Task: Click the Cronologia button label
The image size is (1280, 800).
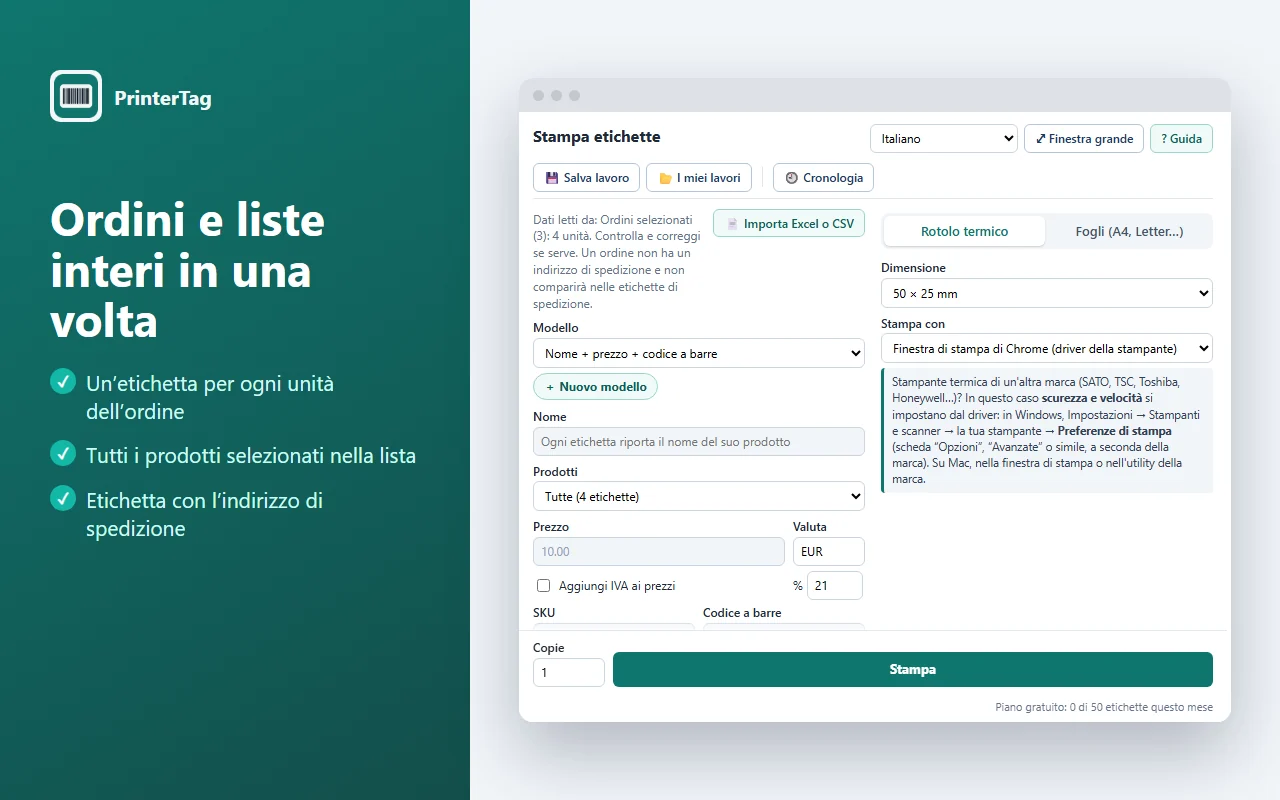Action: (833, 178)
